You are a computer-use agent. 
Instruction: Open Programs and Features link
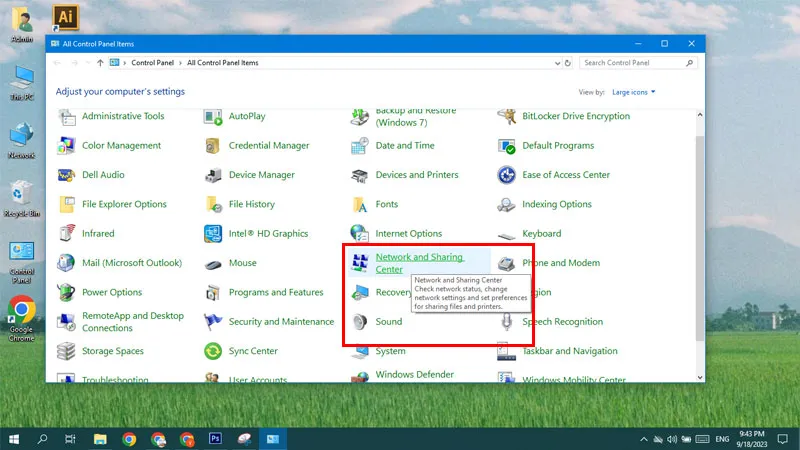(x=275, y=293)
